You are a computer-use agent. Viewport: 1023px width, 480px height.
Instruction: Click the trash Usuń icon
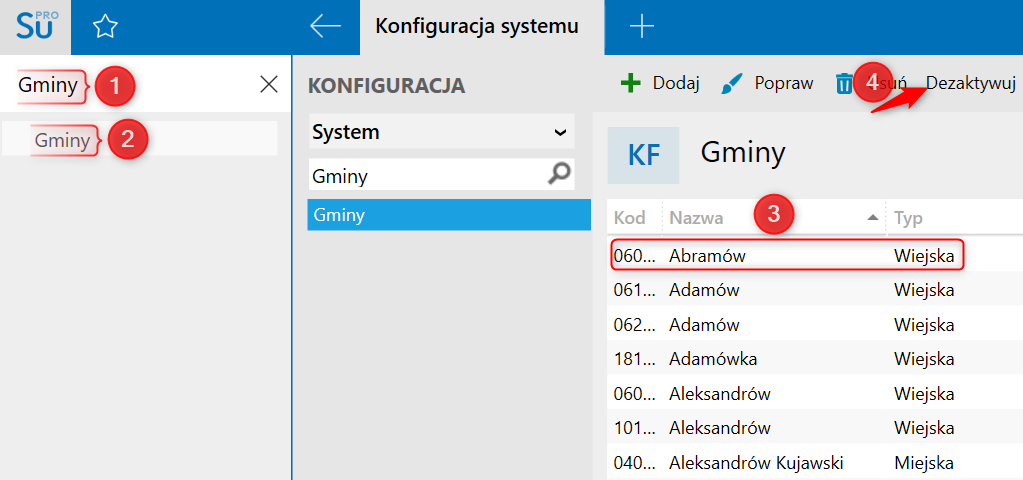pos(845,83)
